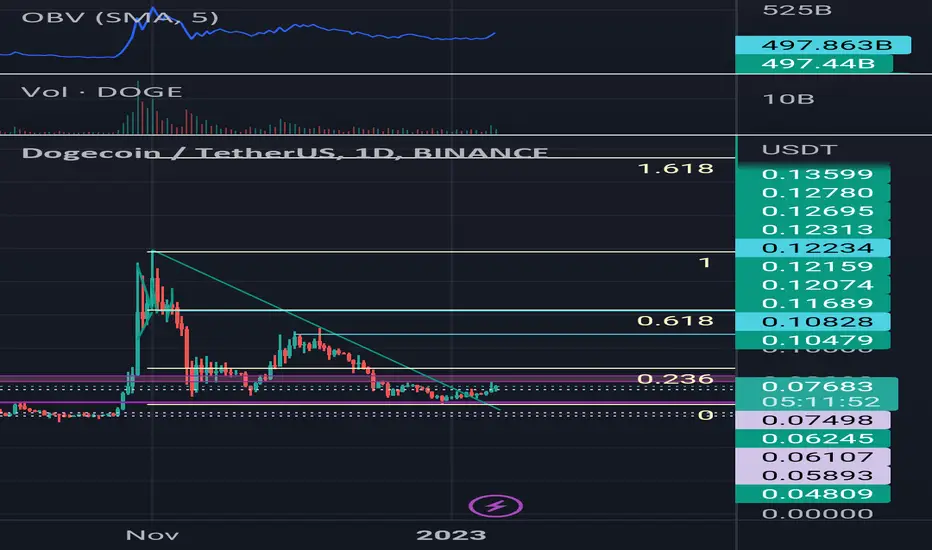The height and width of the screenshot is (550, 932).
Task: Click the purple lightning bolt event icon
Action: (x=496, y=506)
